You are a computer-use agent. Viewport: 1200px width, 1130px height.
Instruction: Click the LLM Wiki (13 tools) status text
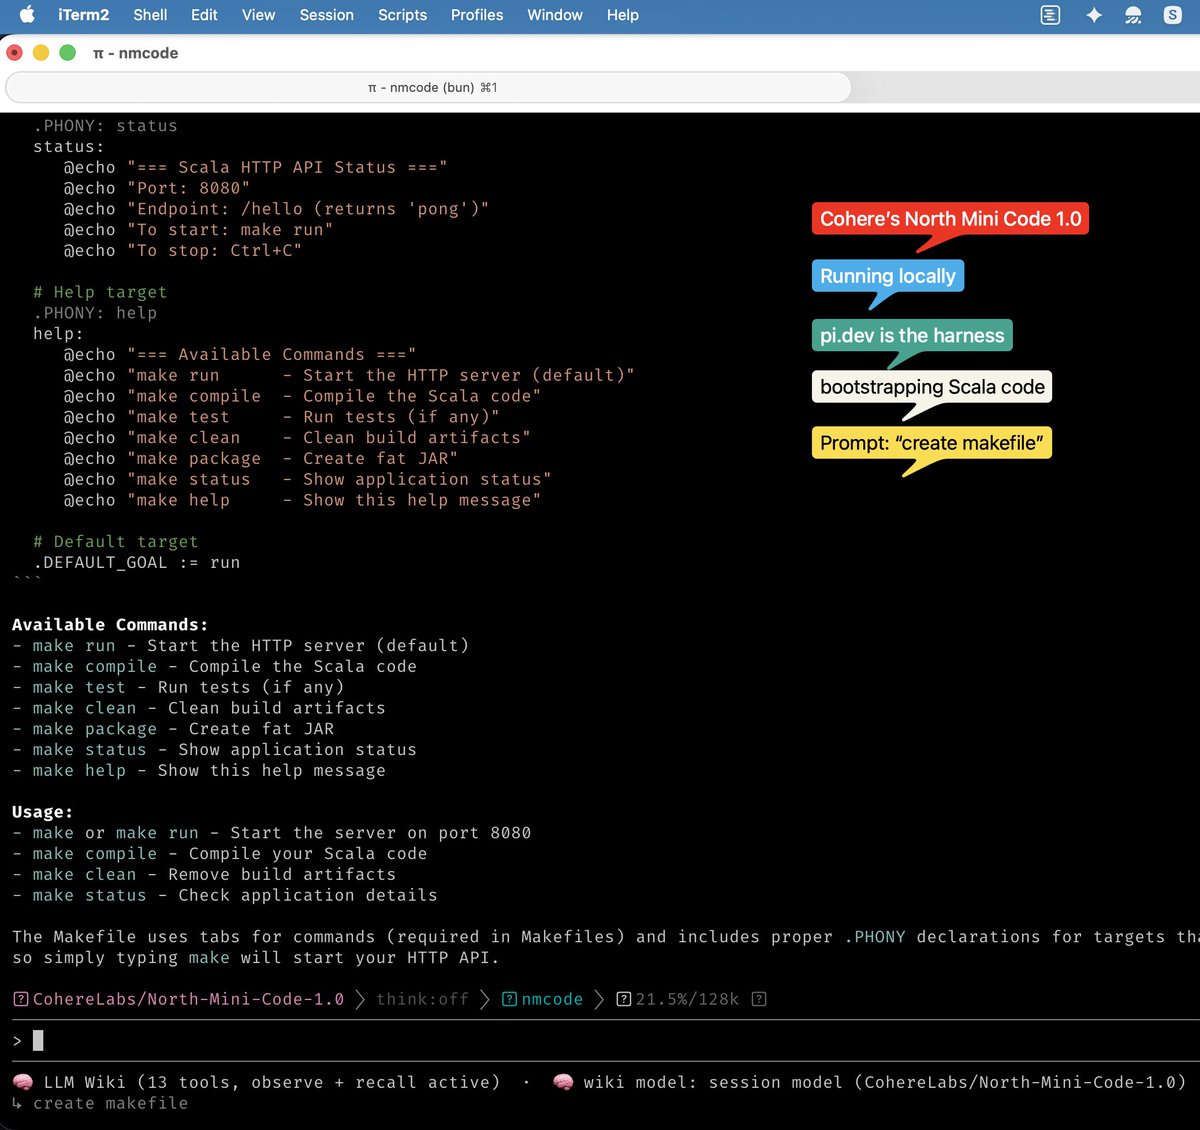[x=272, y=1082]
